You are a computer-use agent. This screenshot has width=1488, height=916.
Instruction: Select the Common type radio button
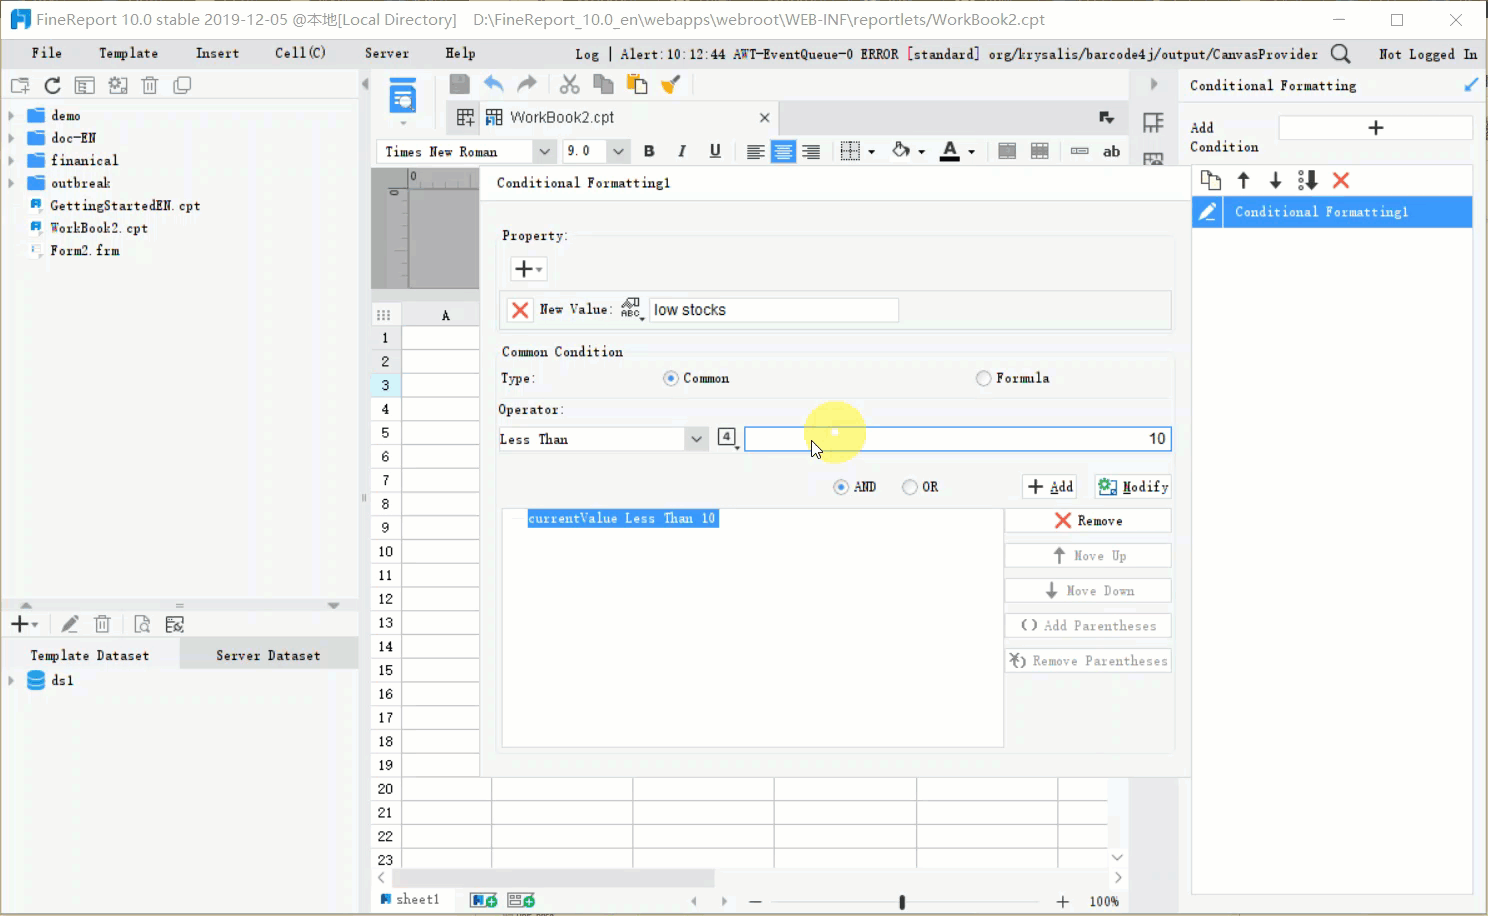coord(671,378)
